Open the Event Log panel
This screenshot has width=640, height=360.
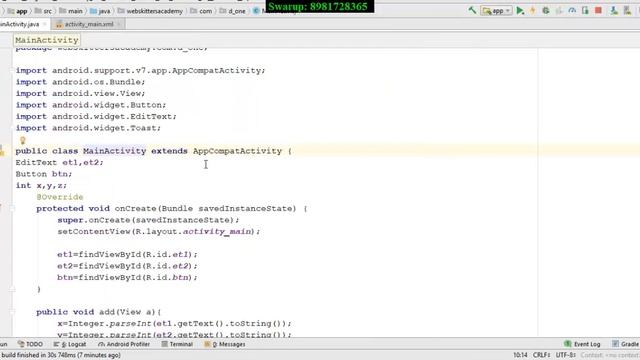[582, 344]
